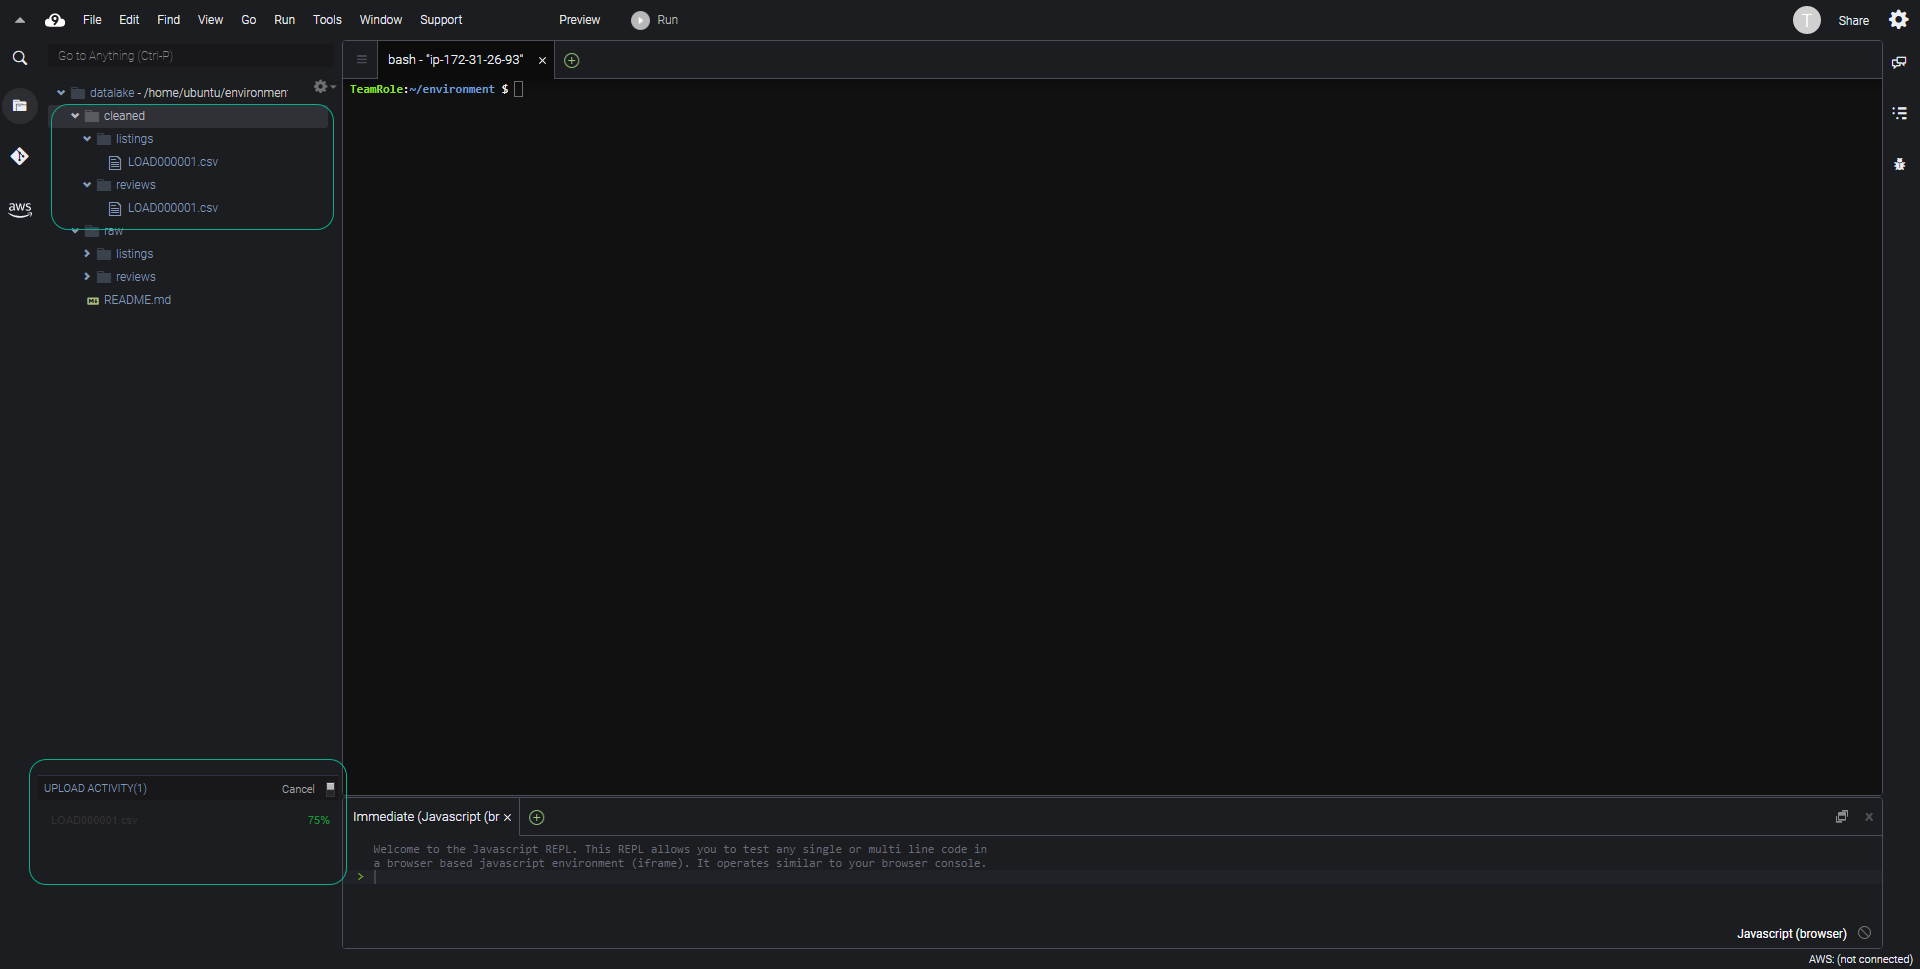Open the Outline panel icon in the right sidebar

1899,113
